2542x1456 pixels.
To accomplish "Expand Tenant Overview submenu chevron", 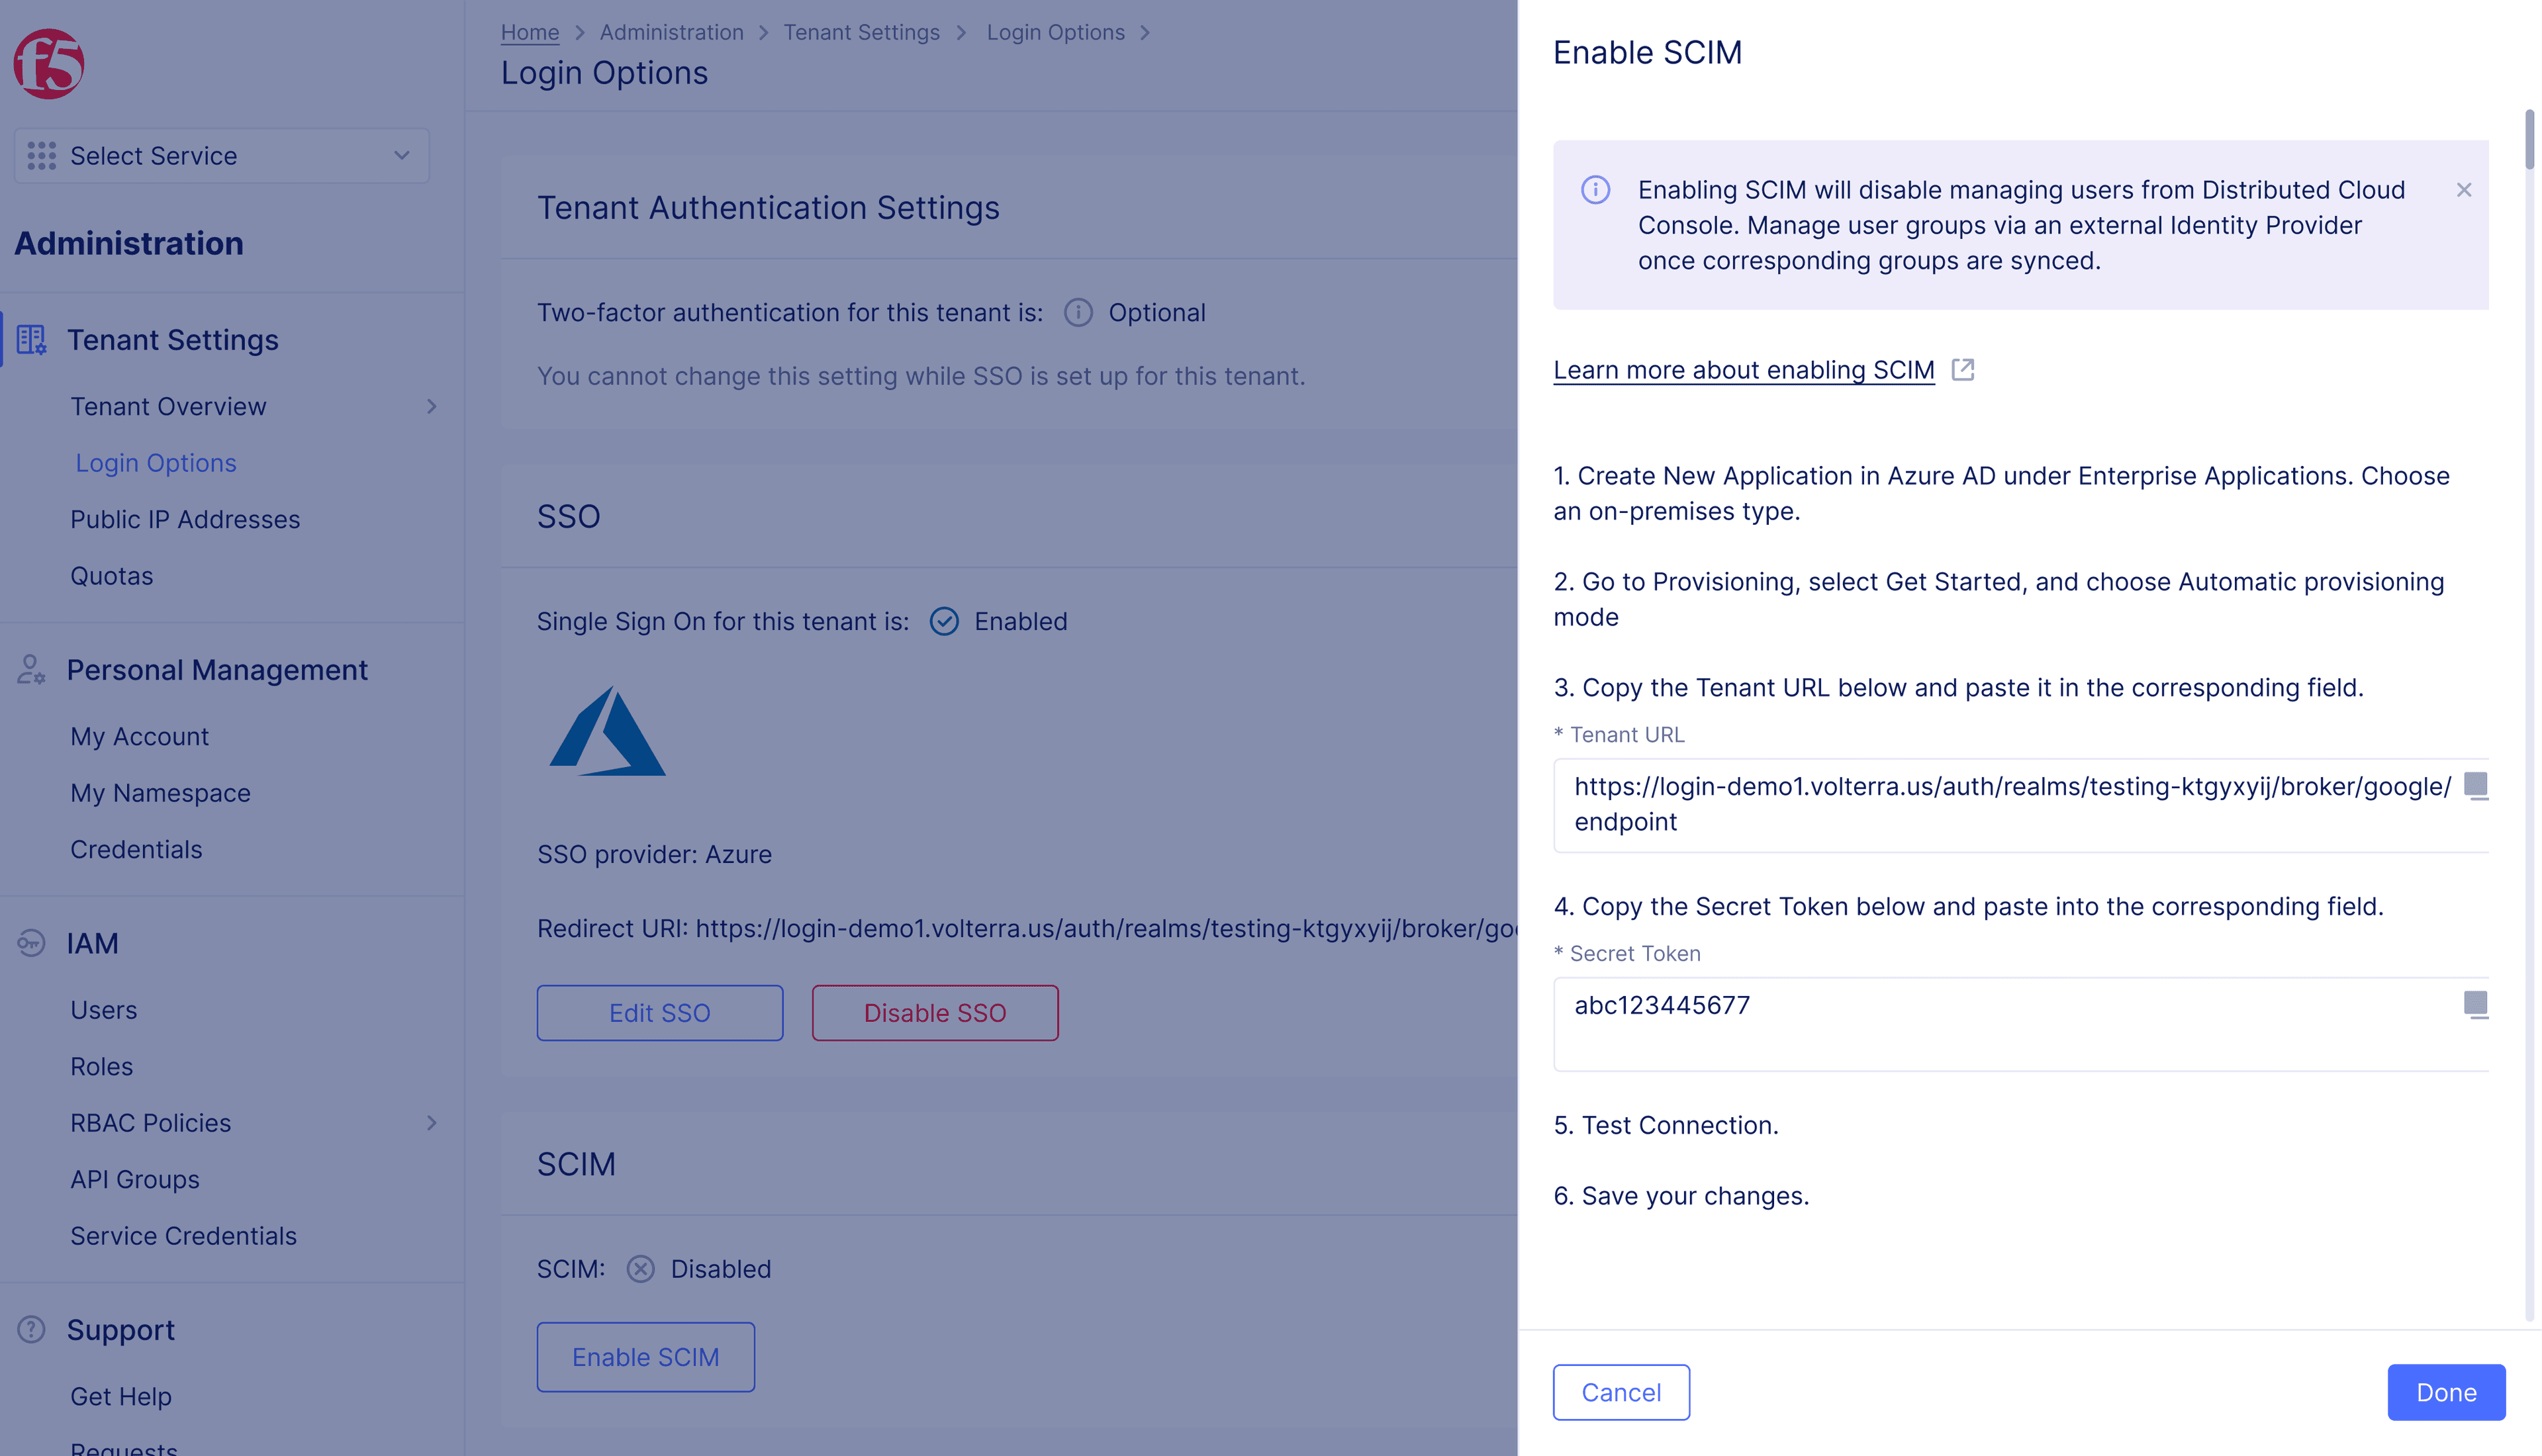I will 432,407.
